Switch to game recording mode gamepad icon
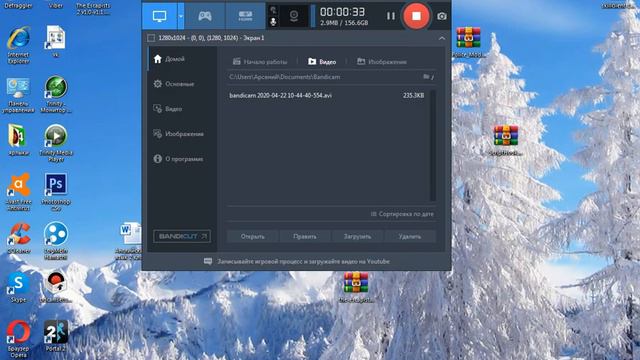The image size is (640, 360). pos(204,16)
